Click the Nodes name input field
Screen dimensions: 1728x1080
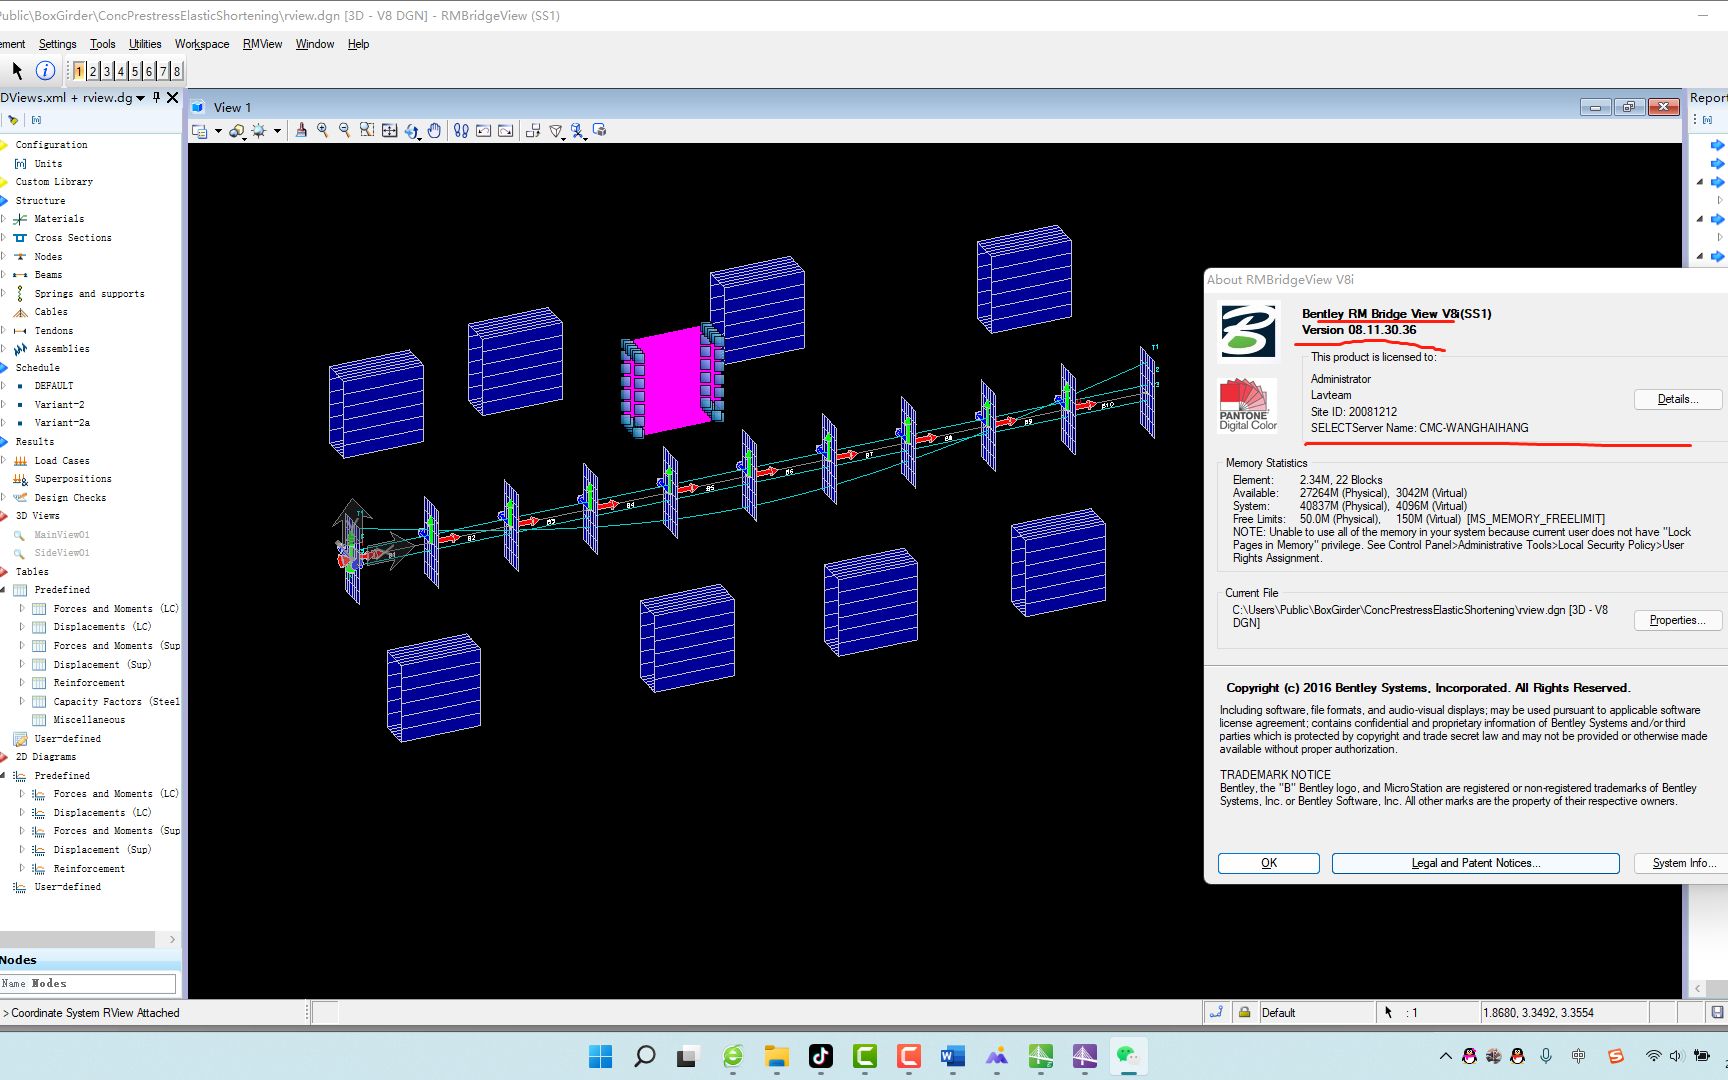pyautogui.click(x=89, y=983)
